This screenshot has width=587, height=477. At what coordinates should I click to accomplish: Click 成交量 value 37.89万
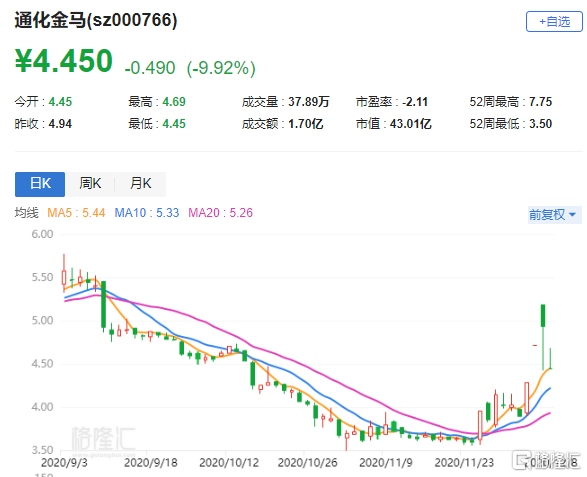click(308, 102)
